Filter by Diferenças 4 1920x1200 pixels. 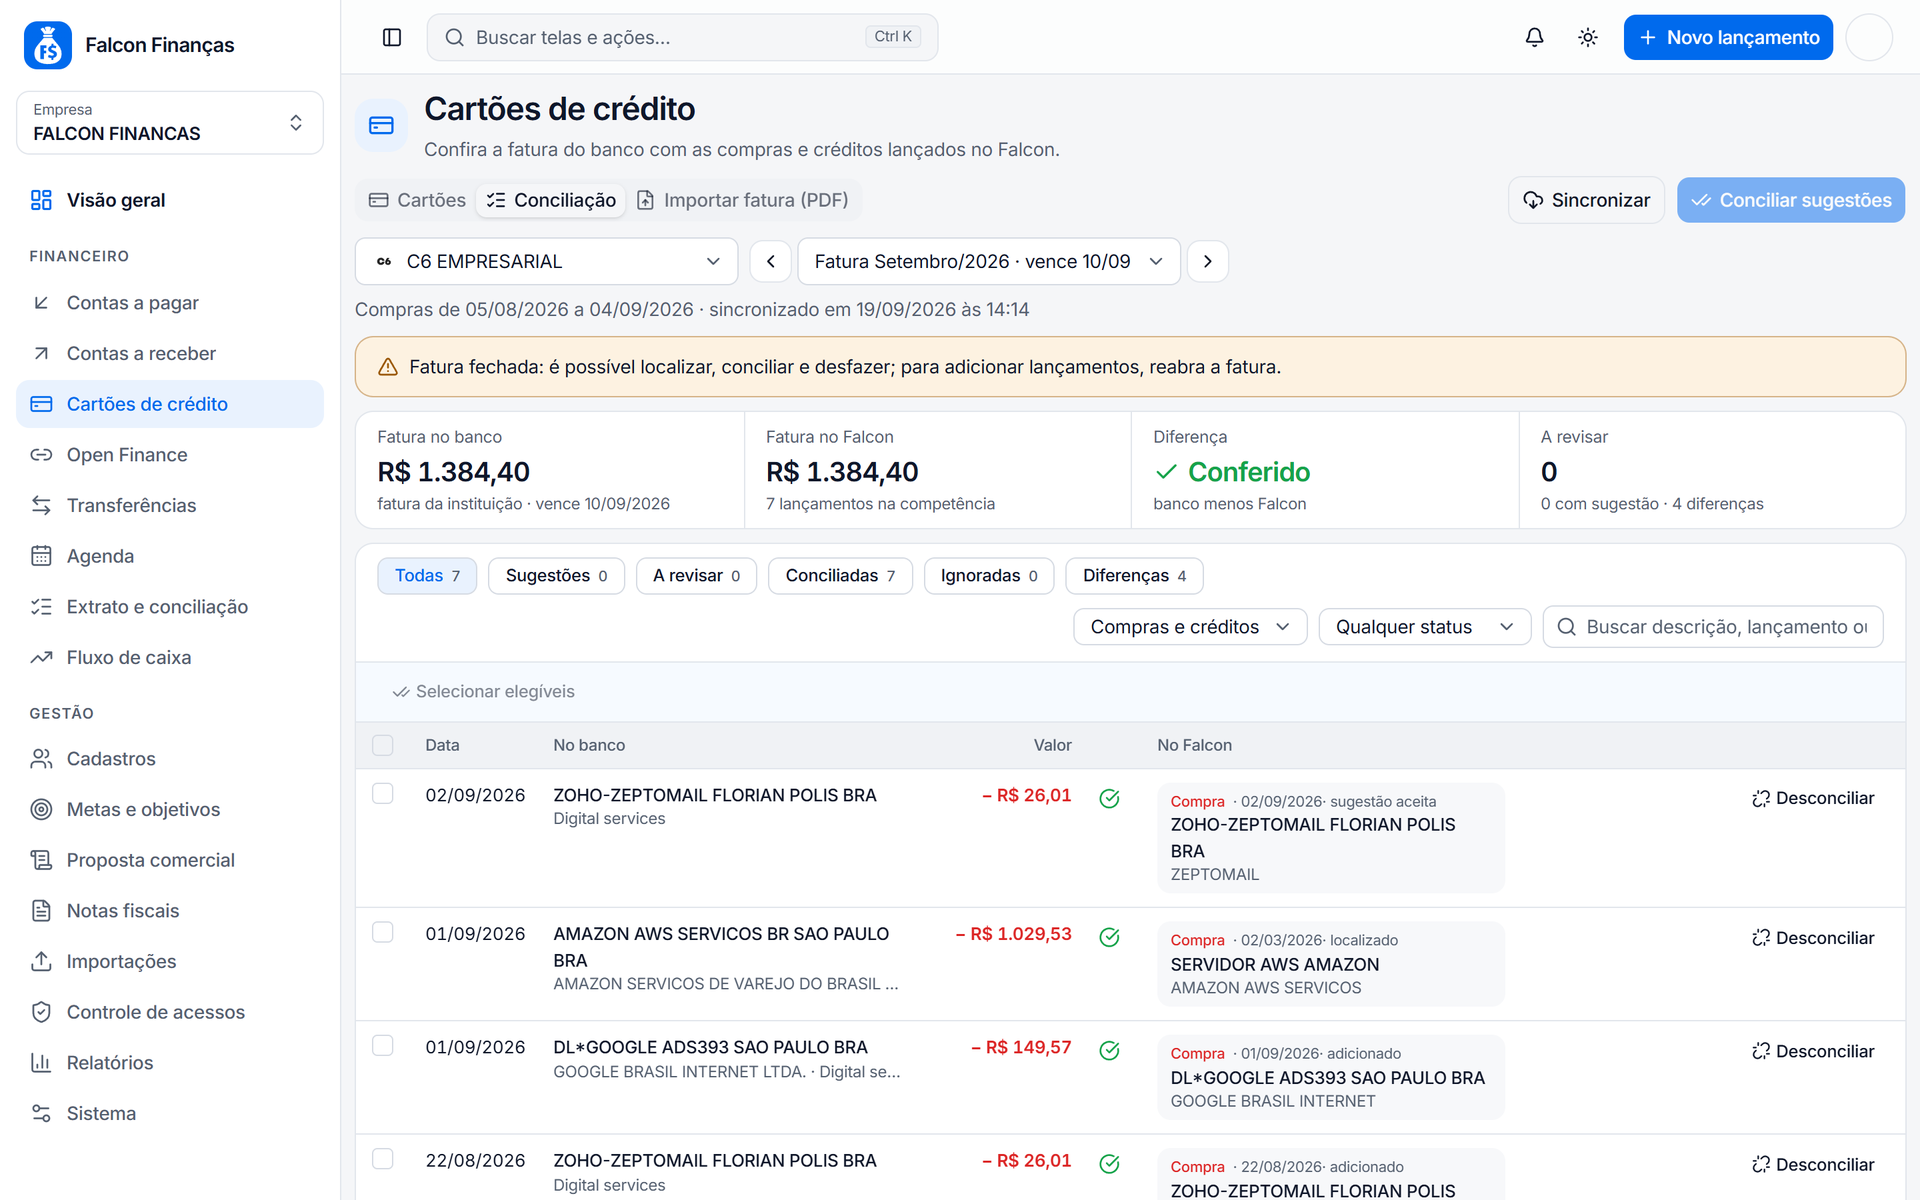tap(1134, 576)
